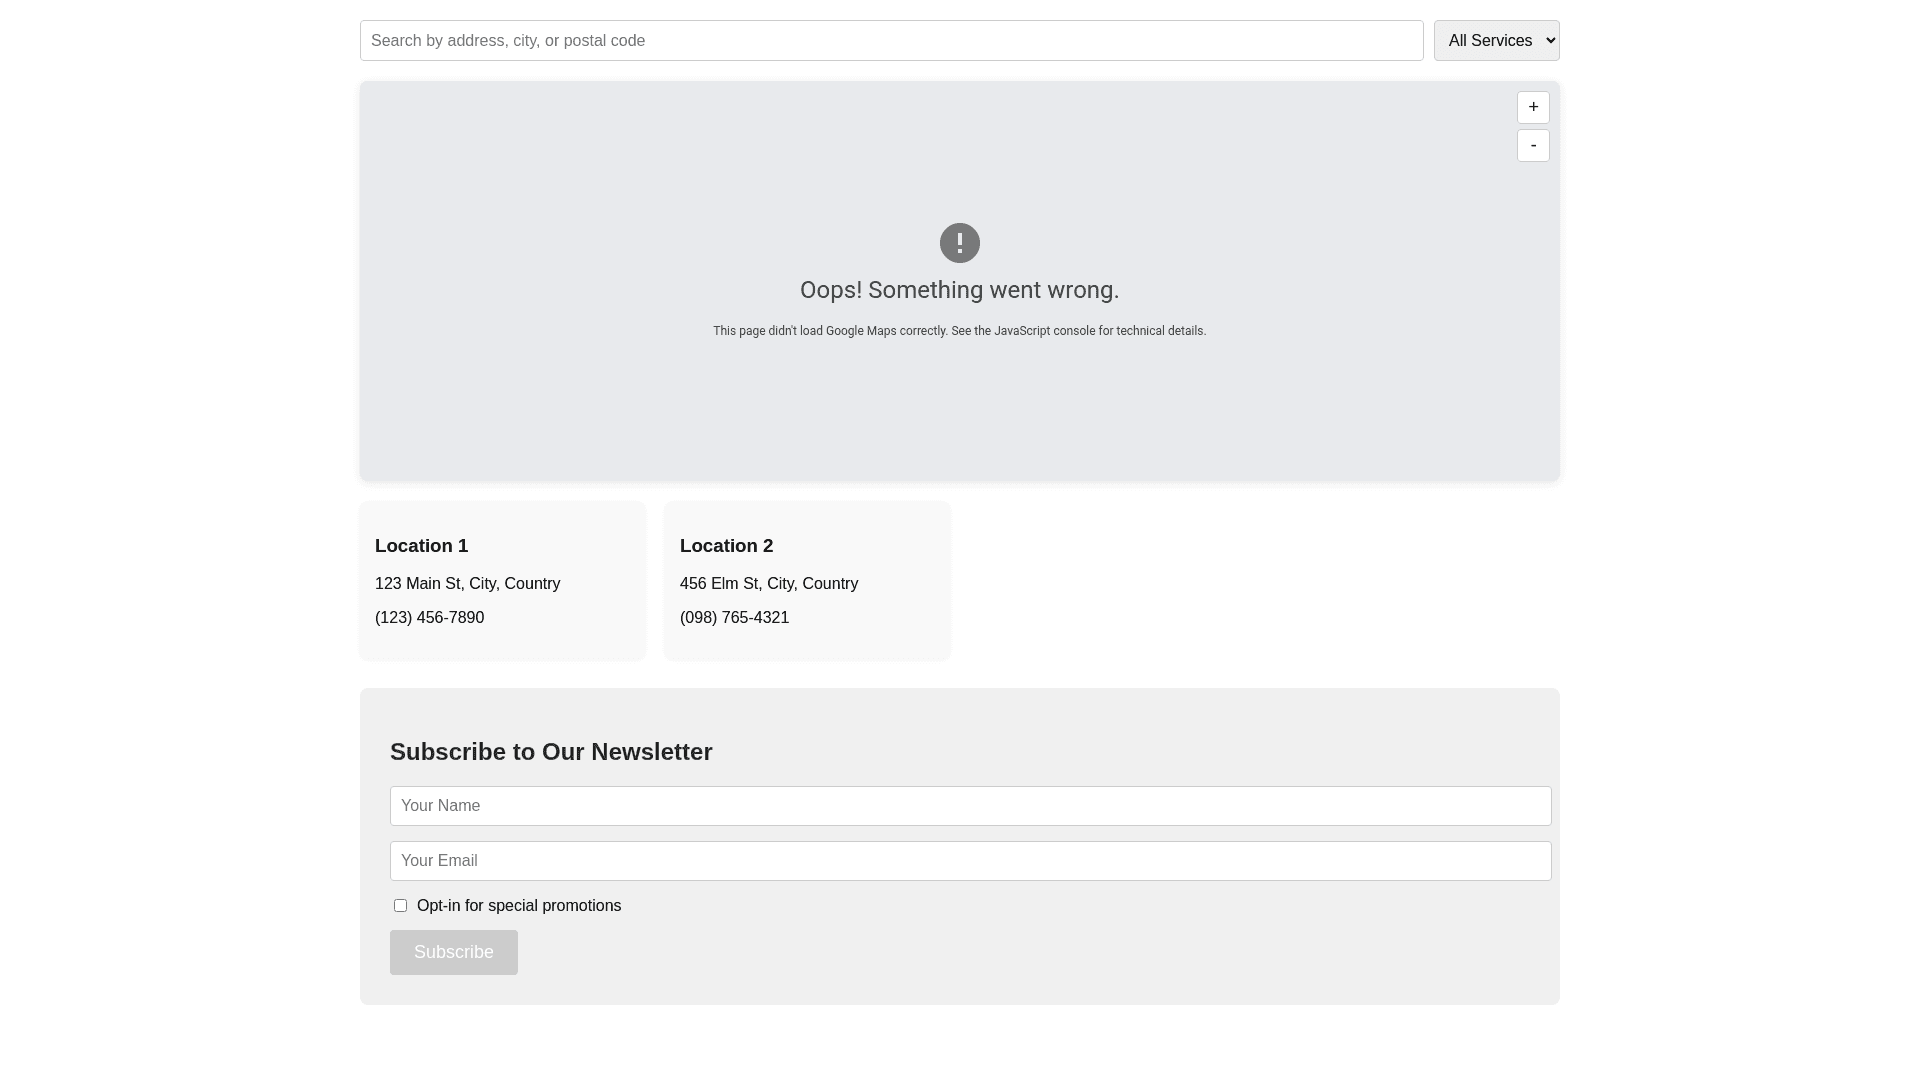The image size is (1920, 1080).
Task: Click phone number (123) 456-7890
Action: 429,618
